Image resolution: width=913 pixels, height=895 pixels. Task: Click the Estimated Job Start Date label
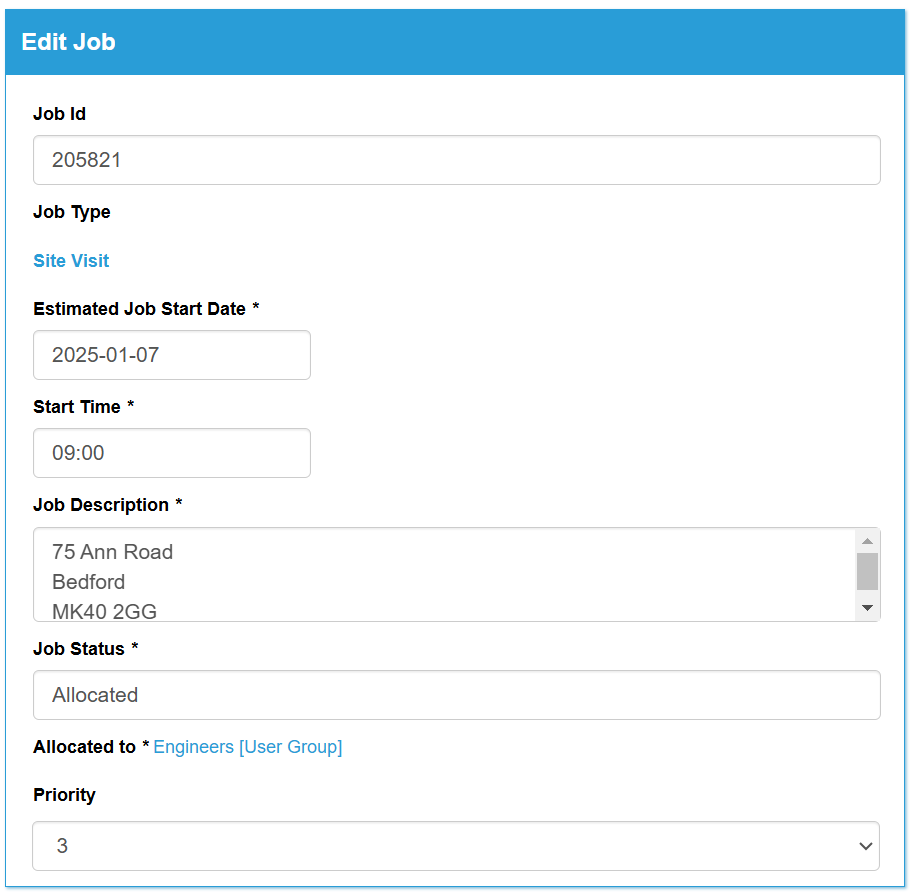(140, 309)
